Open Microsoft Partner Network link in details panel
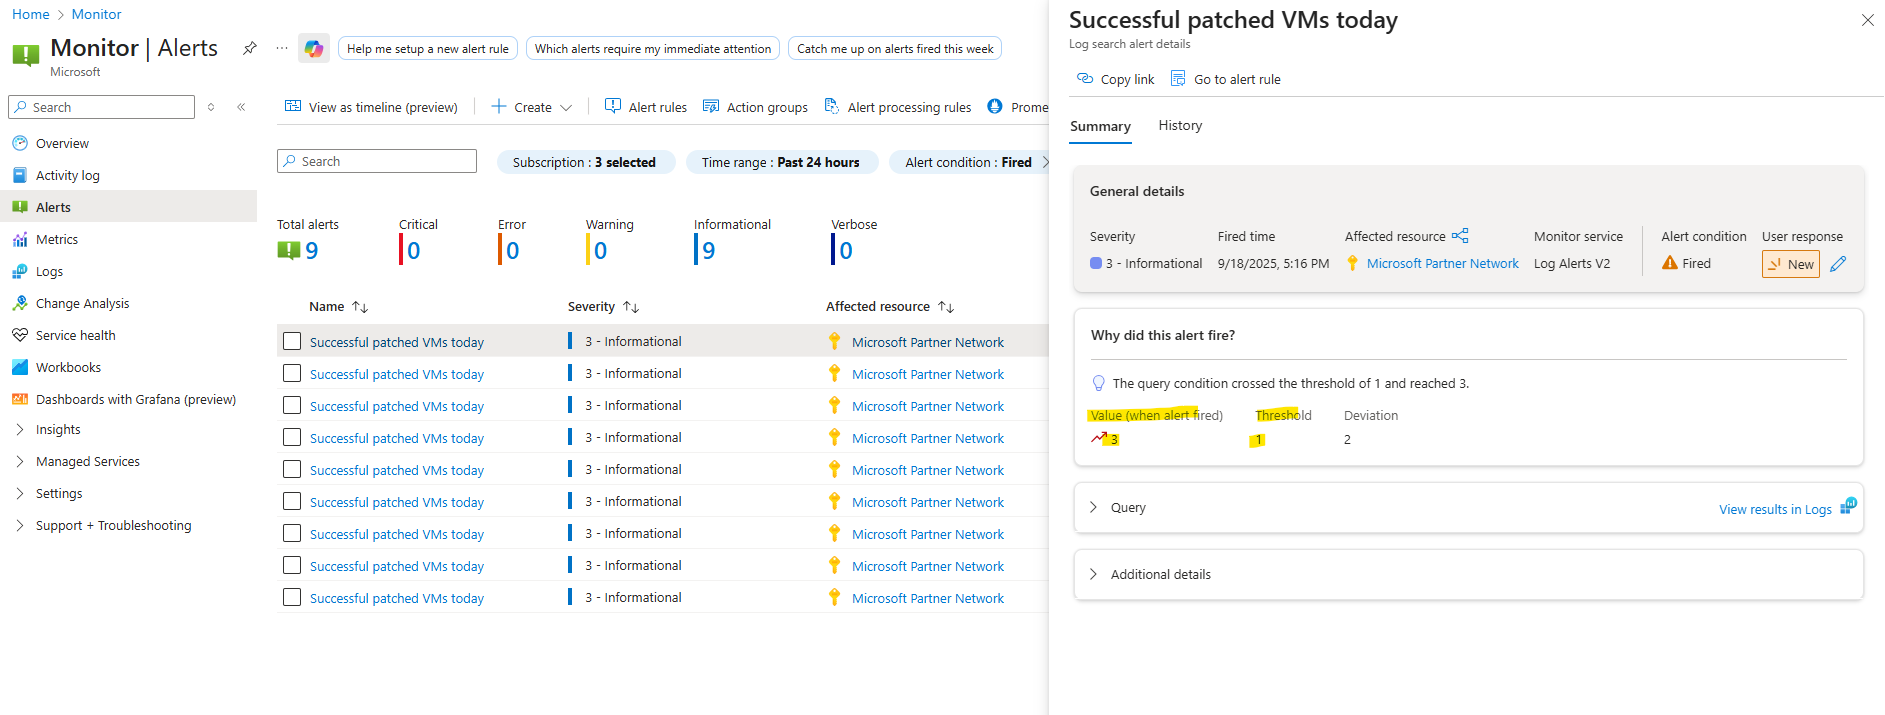1885x715 pixels. (1442, 263)
